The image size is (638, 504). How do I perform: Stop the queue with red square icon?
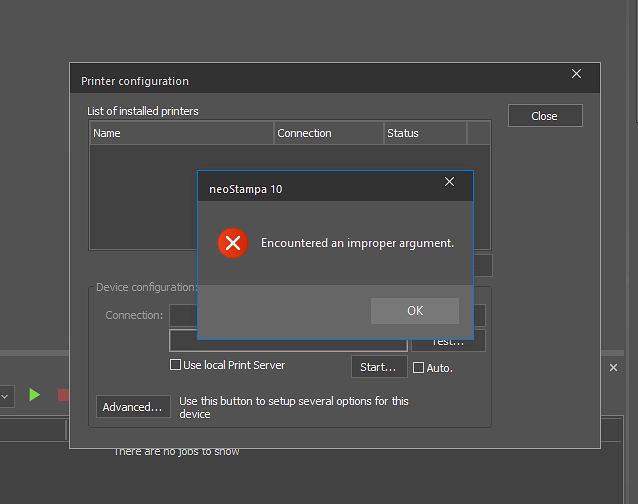[63, 395]
